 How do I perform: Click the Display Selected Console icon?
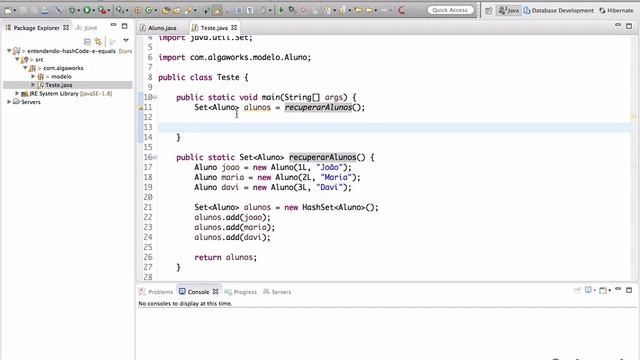pyautogui.click(x=588, y=290)
